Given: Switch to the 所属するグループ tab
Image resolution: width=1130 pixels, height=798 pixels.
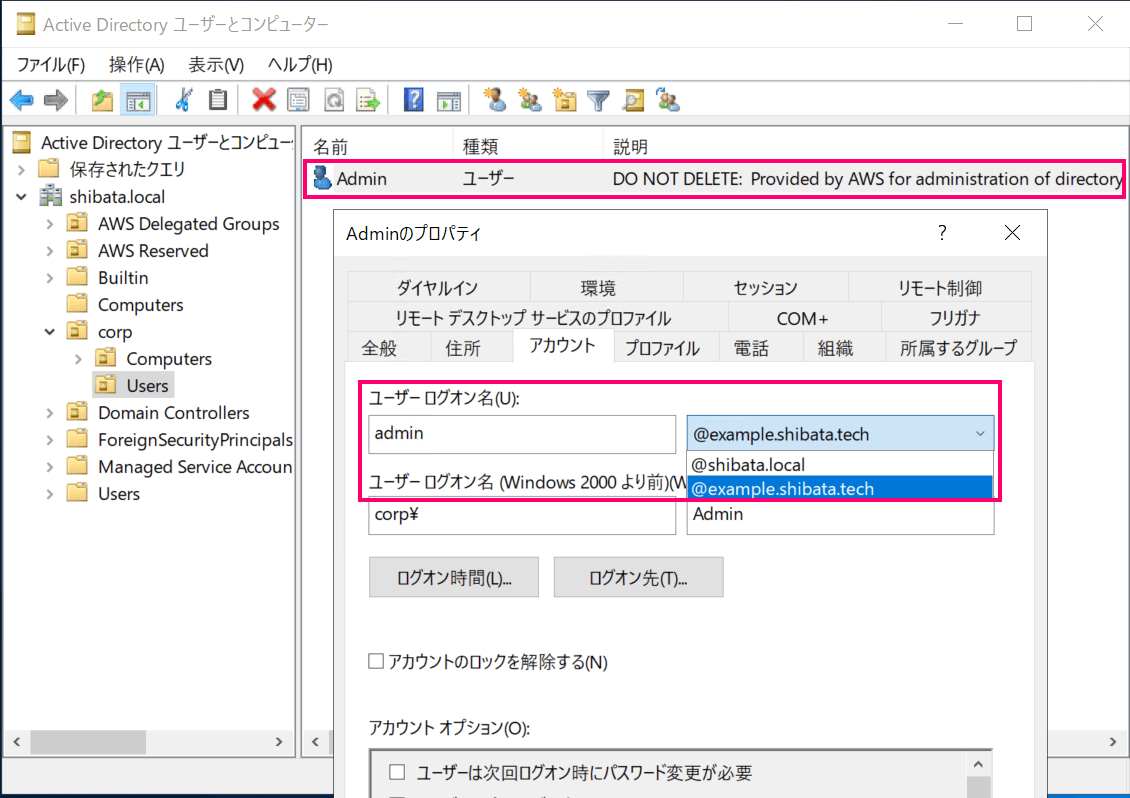Looking at the screenshot, I should point(958,348).
